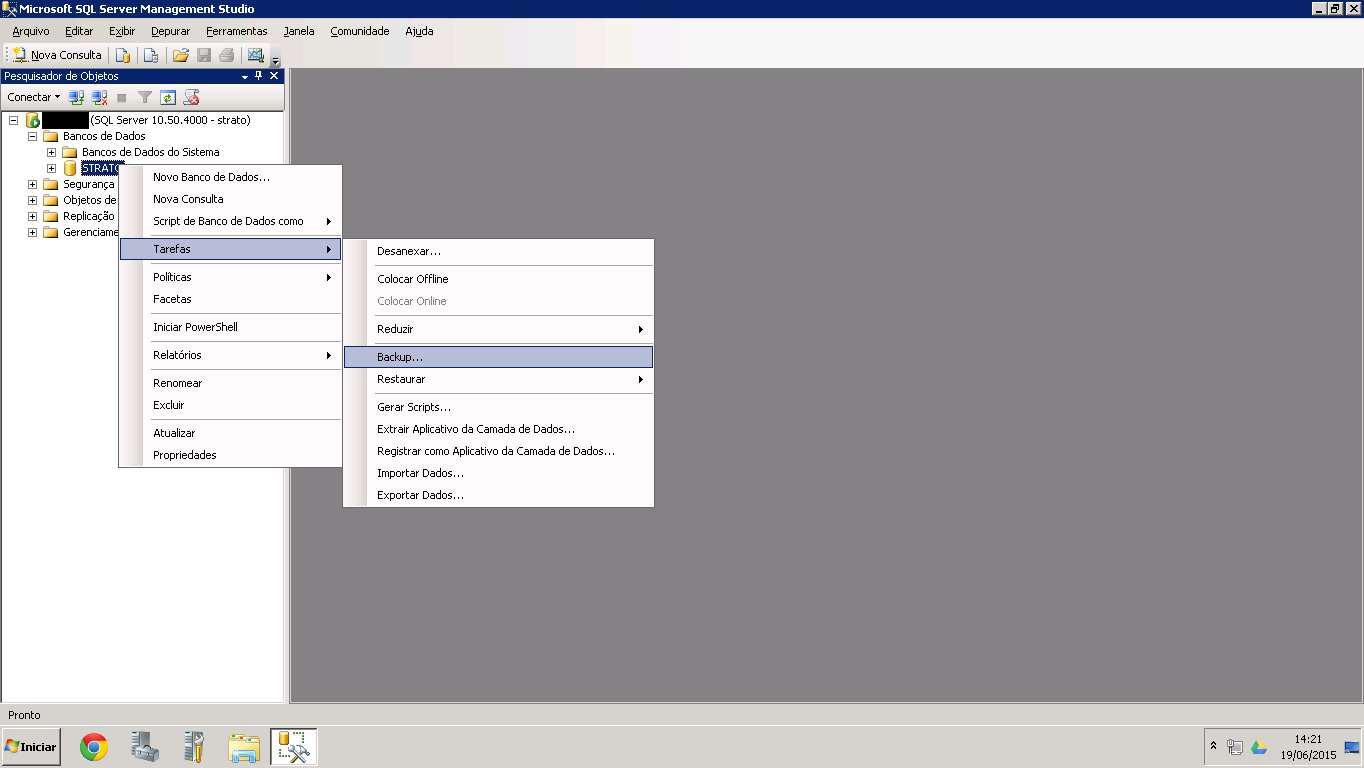Choose Excluir in the context menu
The image size is (1364, 768).
[230, 405]
